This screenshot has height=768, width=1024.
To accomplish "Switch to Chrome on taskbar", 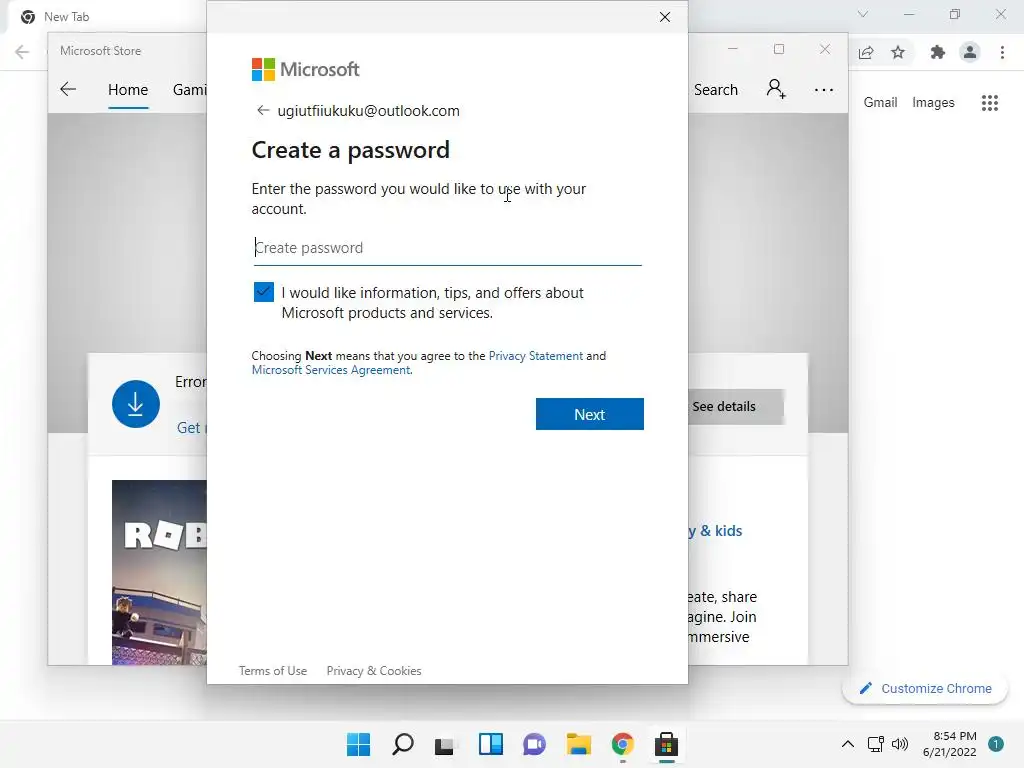I will pos(622,744).
